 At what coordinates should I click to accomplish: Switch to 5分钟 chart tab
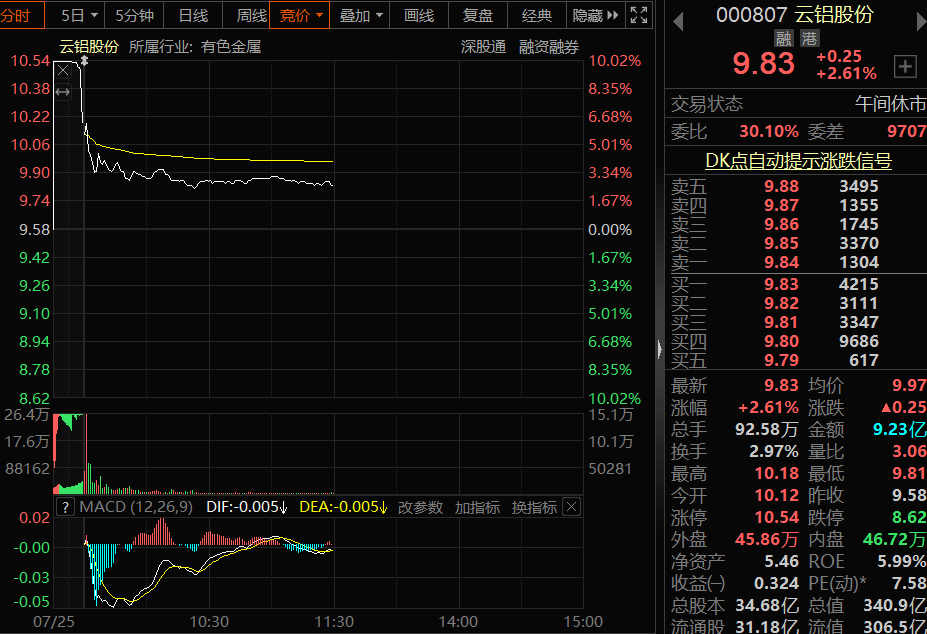pyautogui.click(x=134, y=15)
